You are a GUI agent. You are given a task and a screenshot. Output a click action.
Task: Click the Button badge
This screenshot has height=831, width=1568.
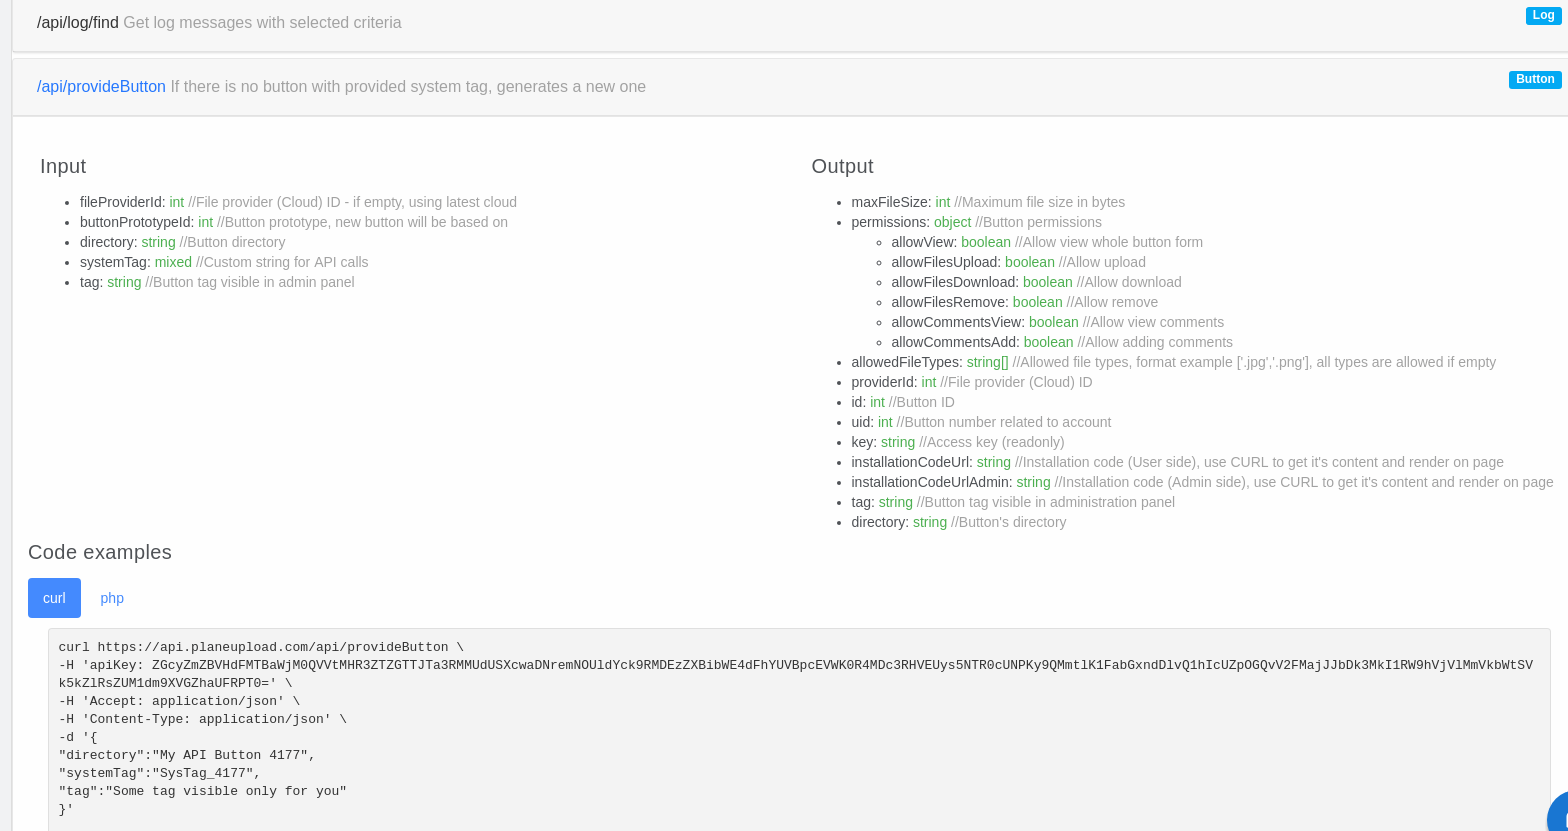click(x=1535, y=80)
